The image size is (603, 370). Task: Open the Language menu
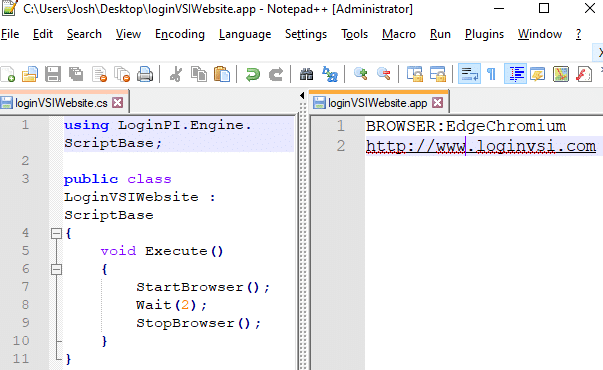245,34
